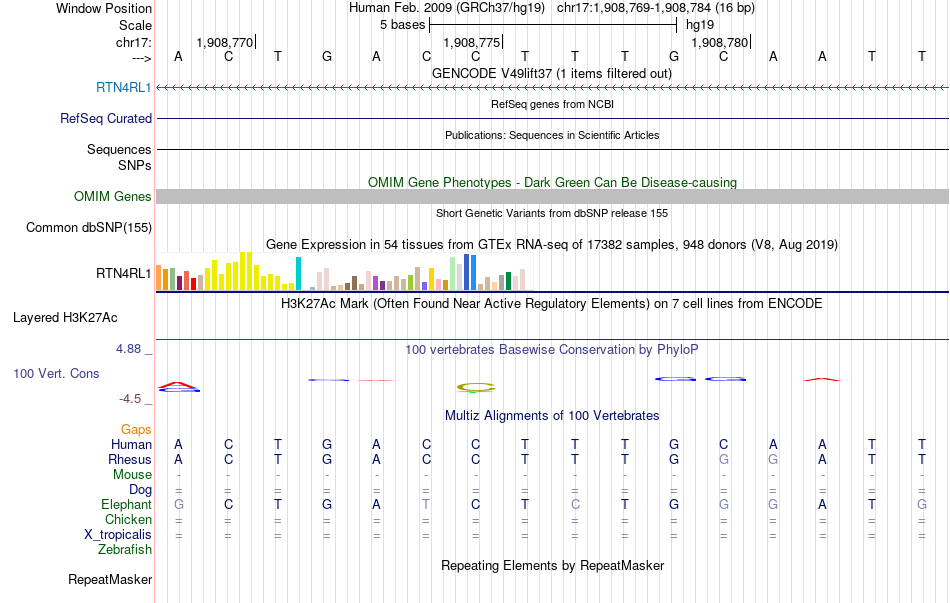Open Multiz Alignments of 100 Vertebrates title
This screenshot has height=603, width=950.
(x=551, y=415)
